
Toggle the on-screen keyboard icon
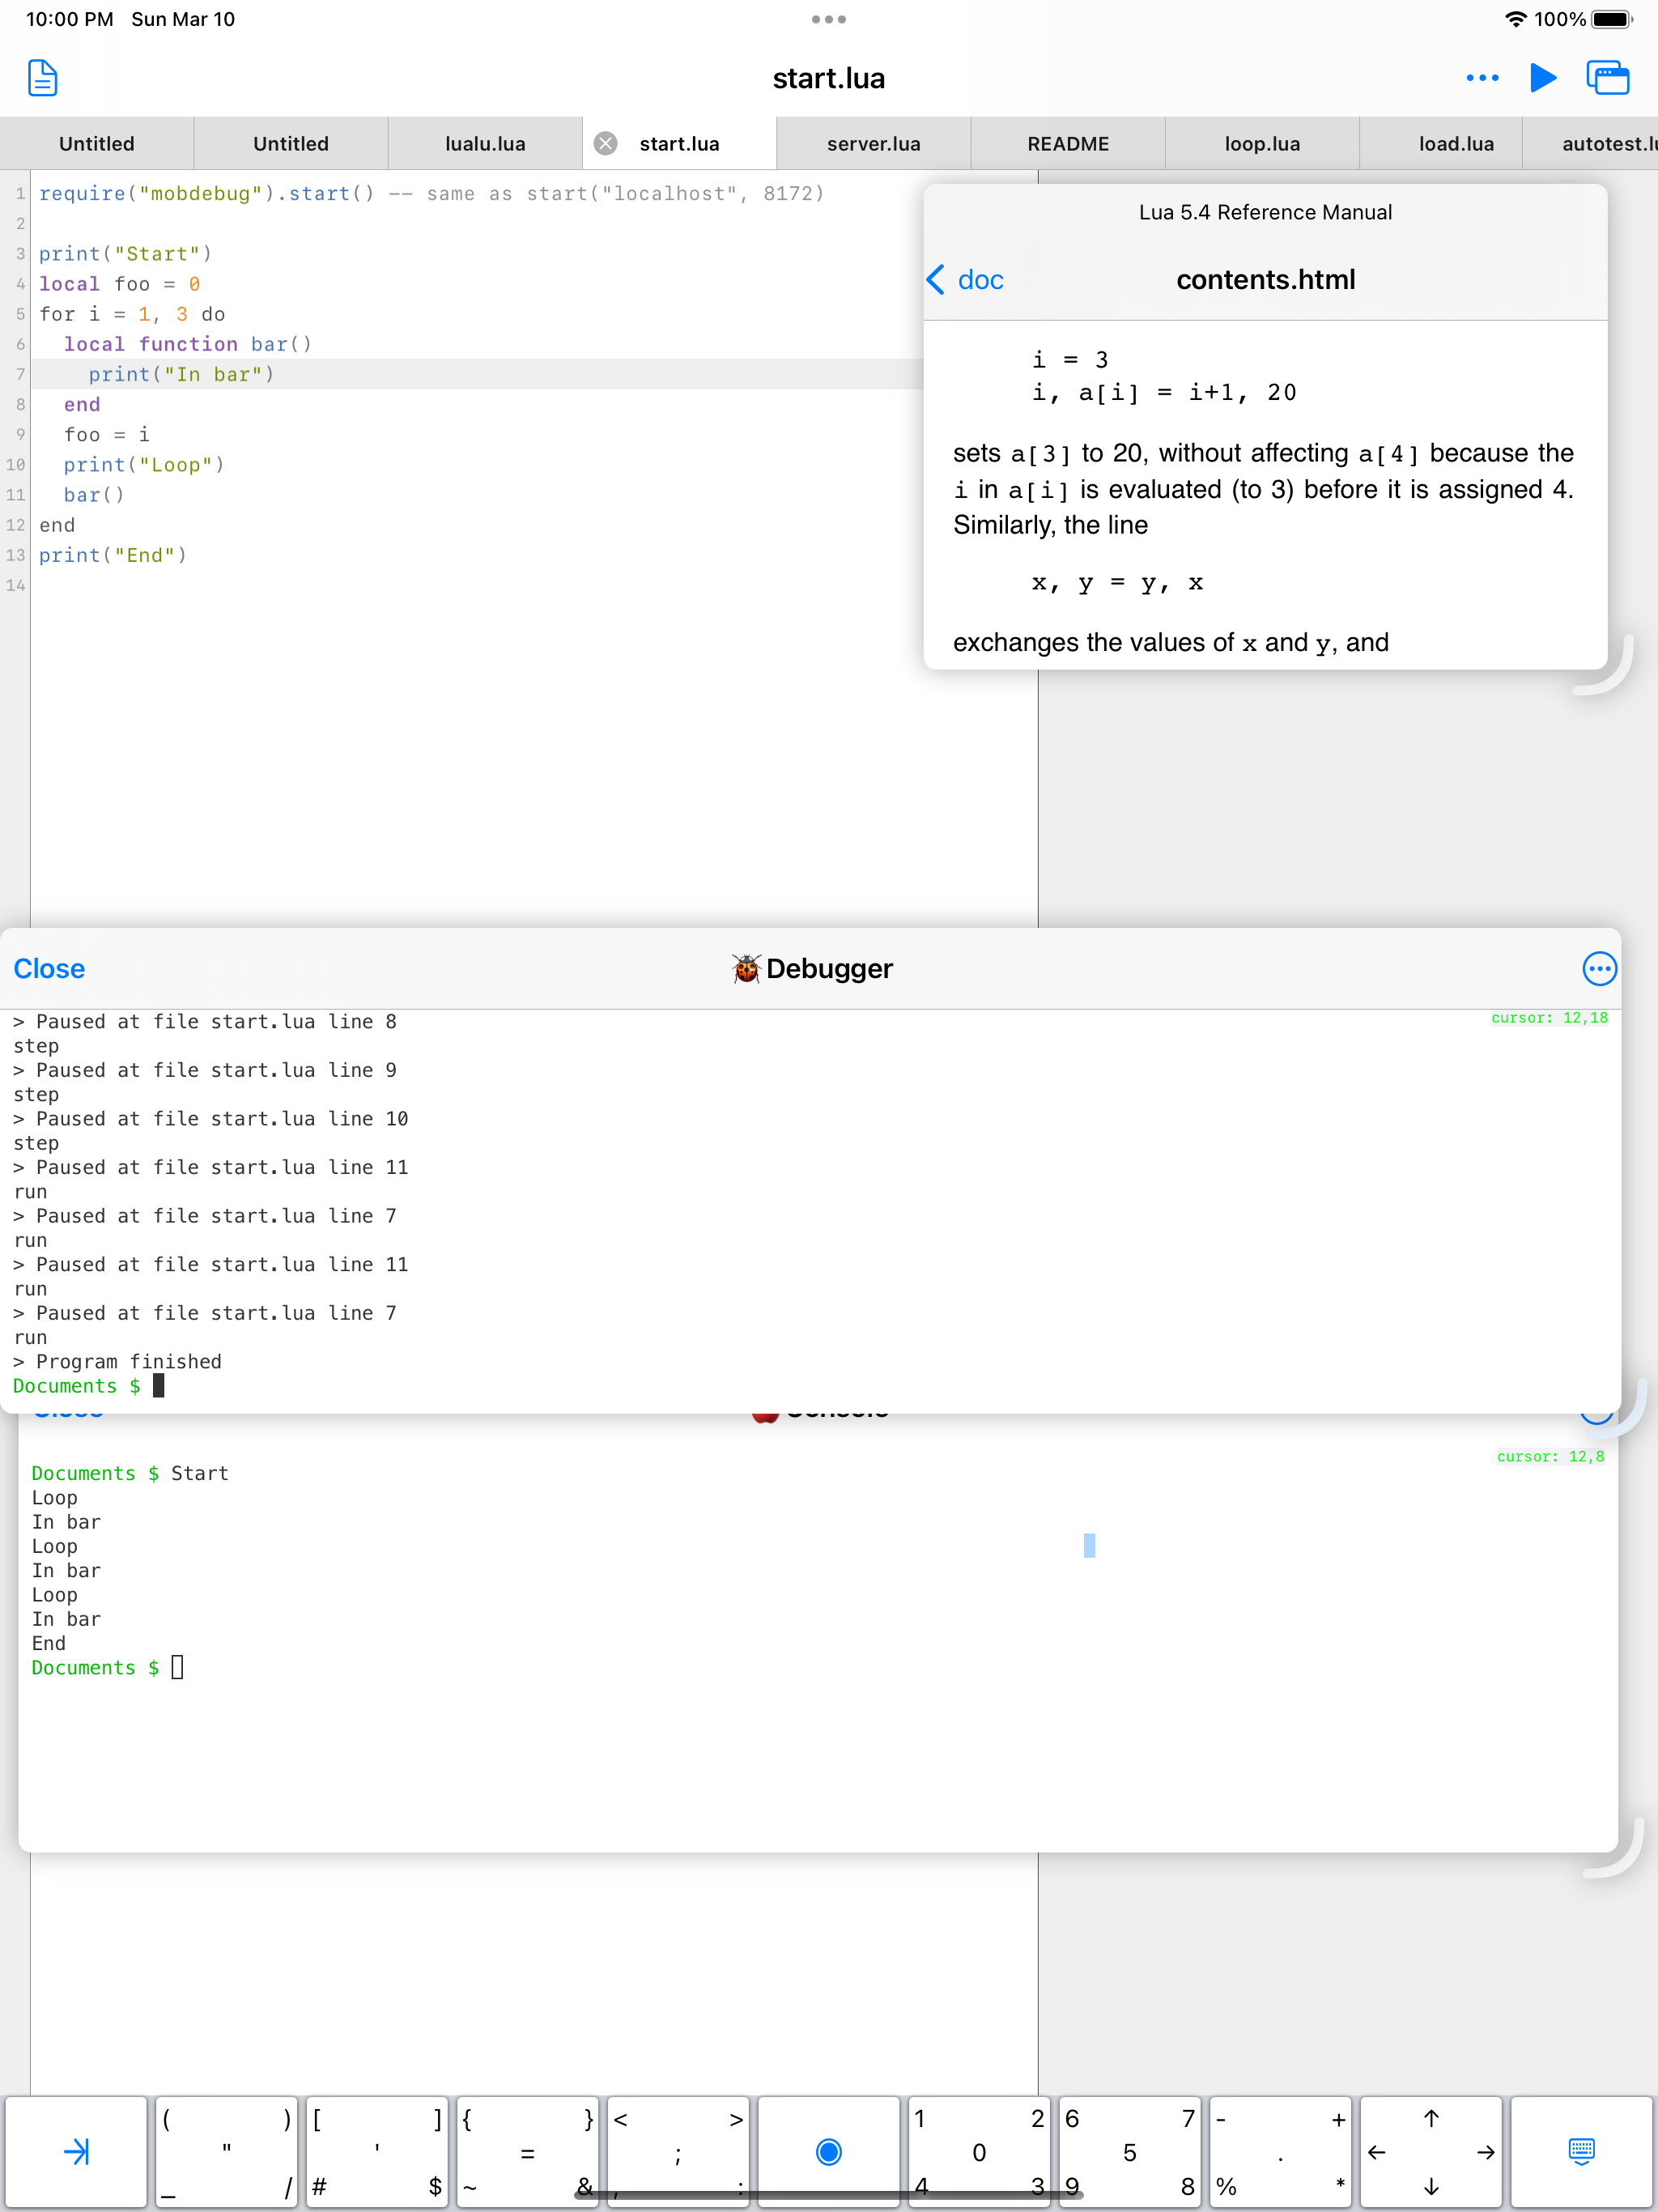(x=1581, y=2151)
